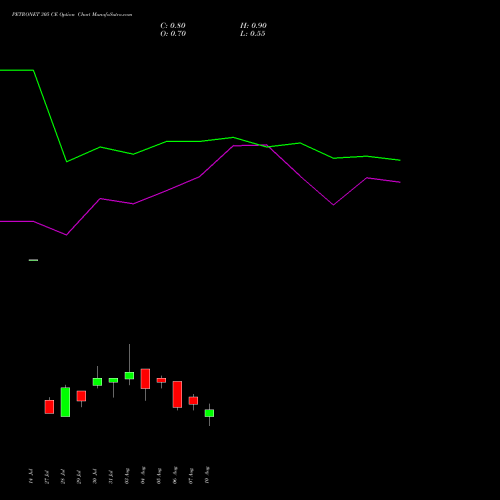Click the opening price value O: 0.70

(173, 34)
